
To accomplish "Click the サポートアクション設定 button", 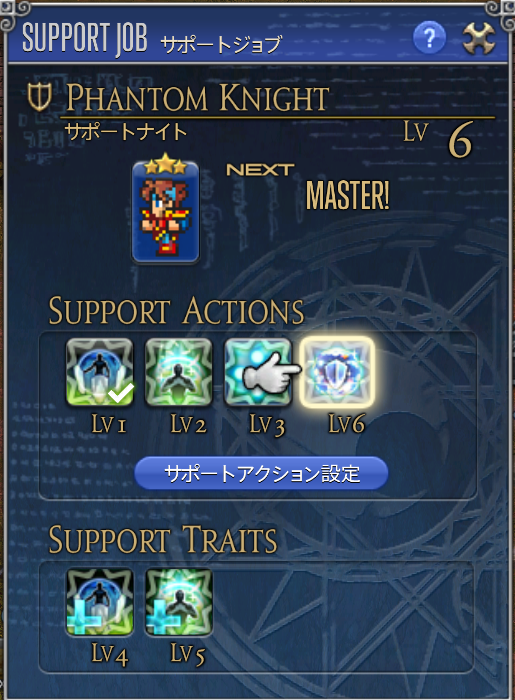I will tap(261, 473).
